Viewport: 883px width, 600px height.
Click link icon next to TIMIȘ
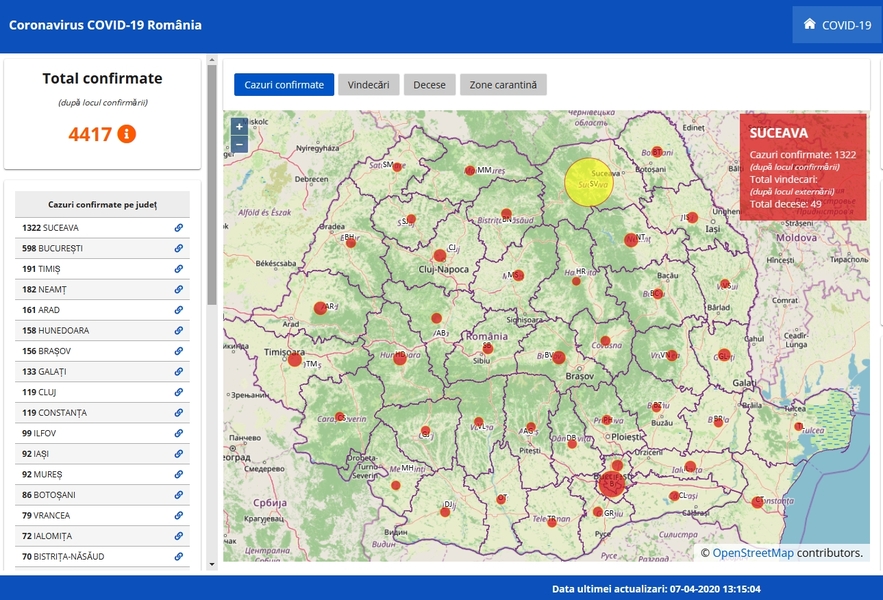click(x=179, y=269)
